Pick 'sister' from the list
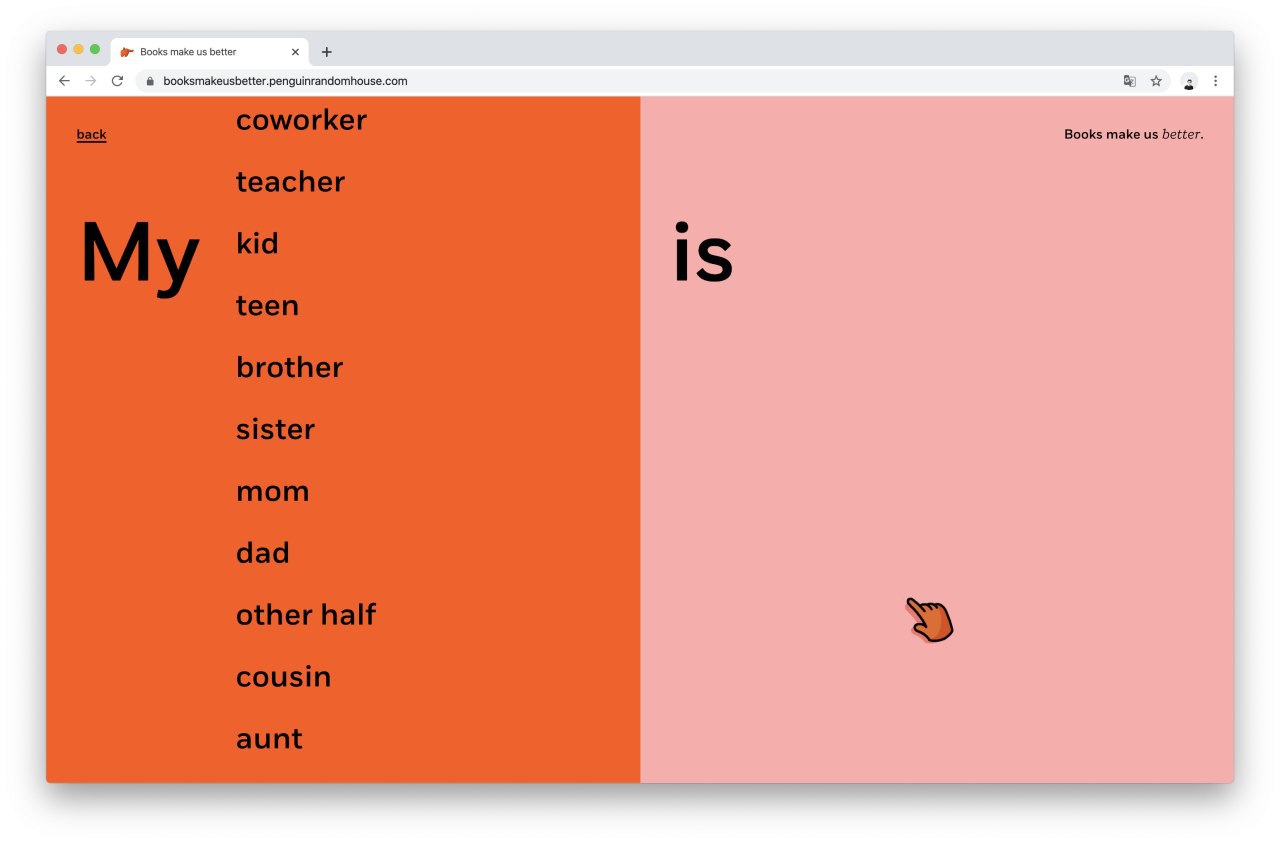 [275, 429]
